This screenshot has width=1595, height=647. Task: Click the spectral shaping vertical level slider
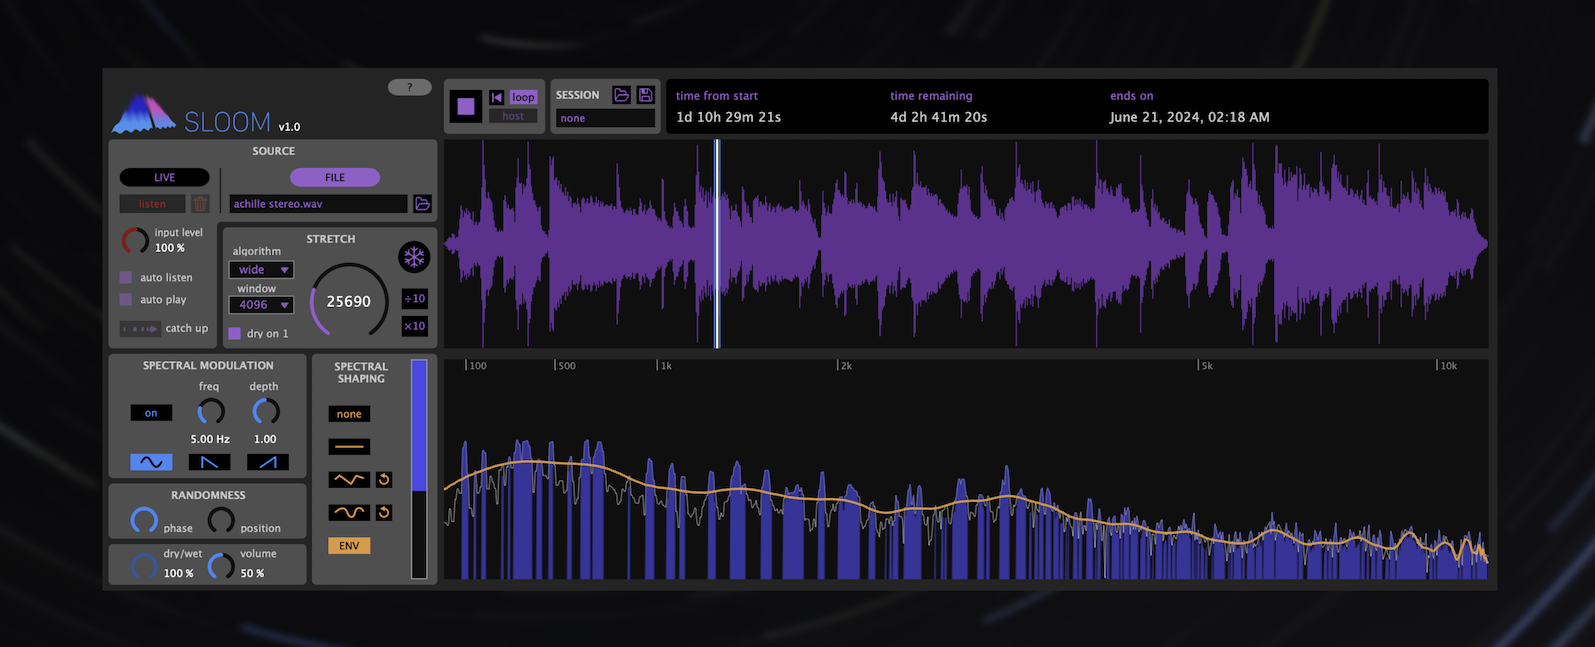click(x=419, y=469)
